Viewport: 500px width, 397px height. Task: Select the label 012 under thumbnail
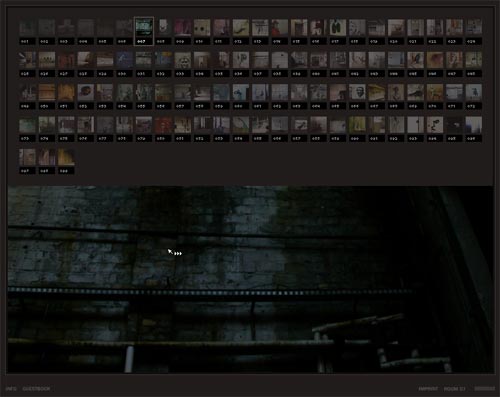click(x=241, y=41)
